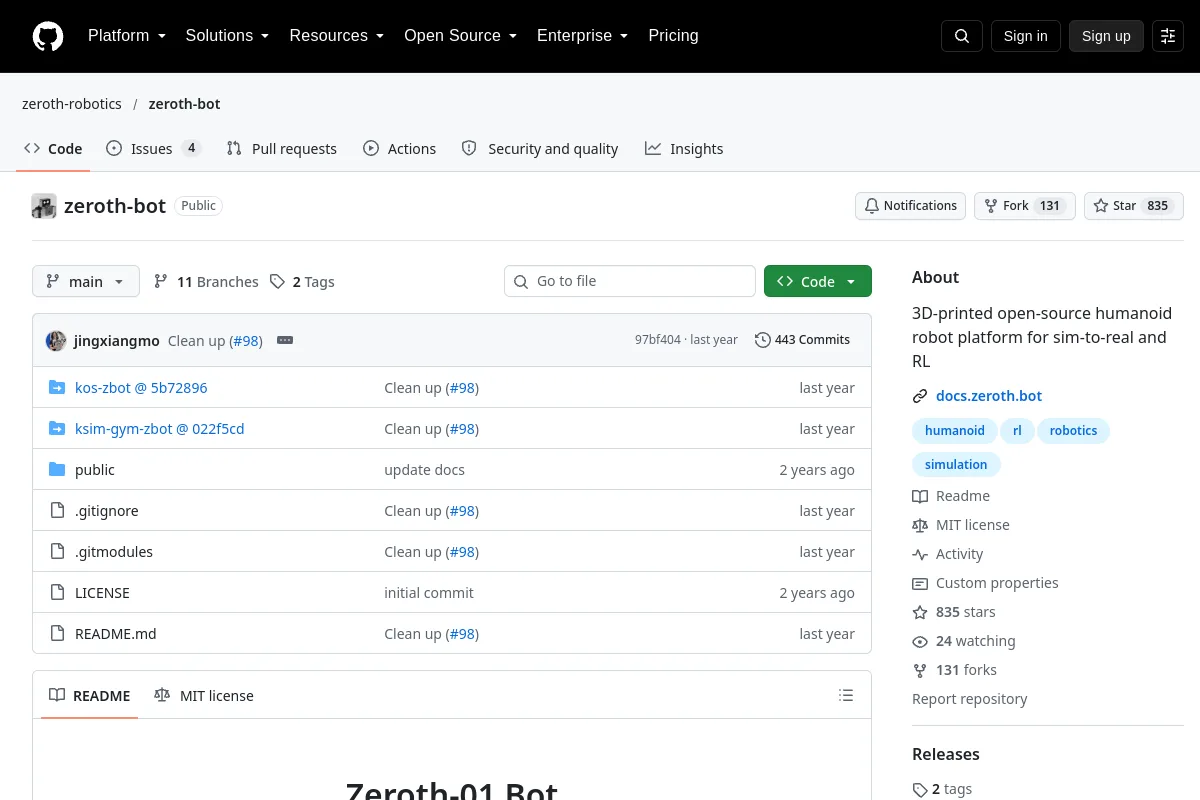
Task: Open the main branch dropdown
Action: point(86,281)
